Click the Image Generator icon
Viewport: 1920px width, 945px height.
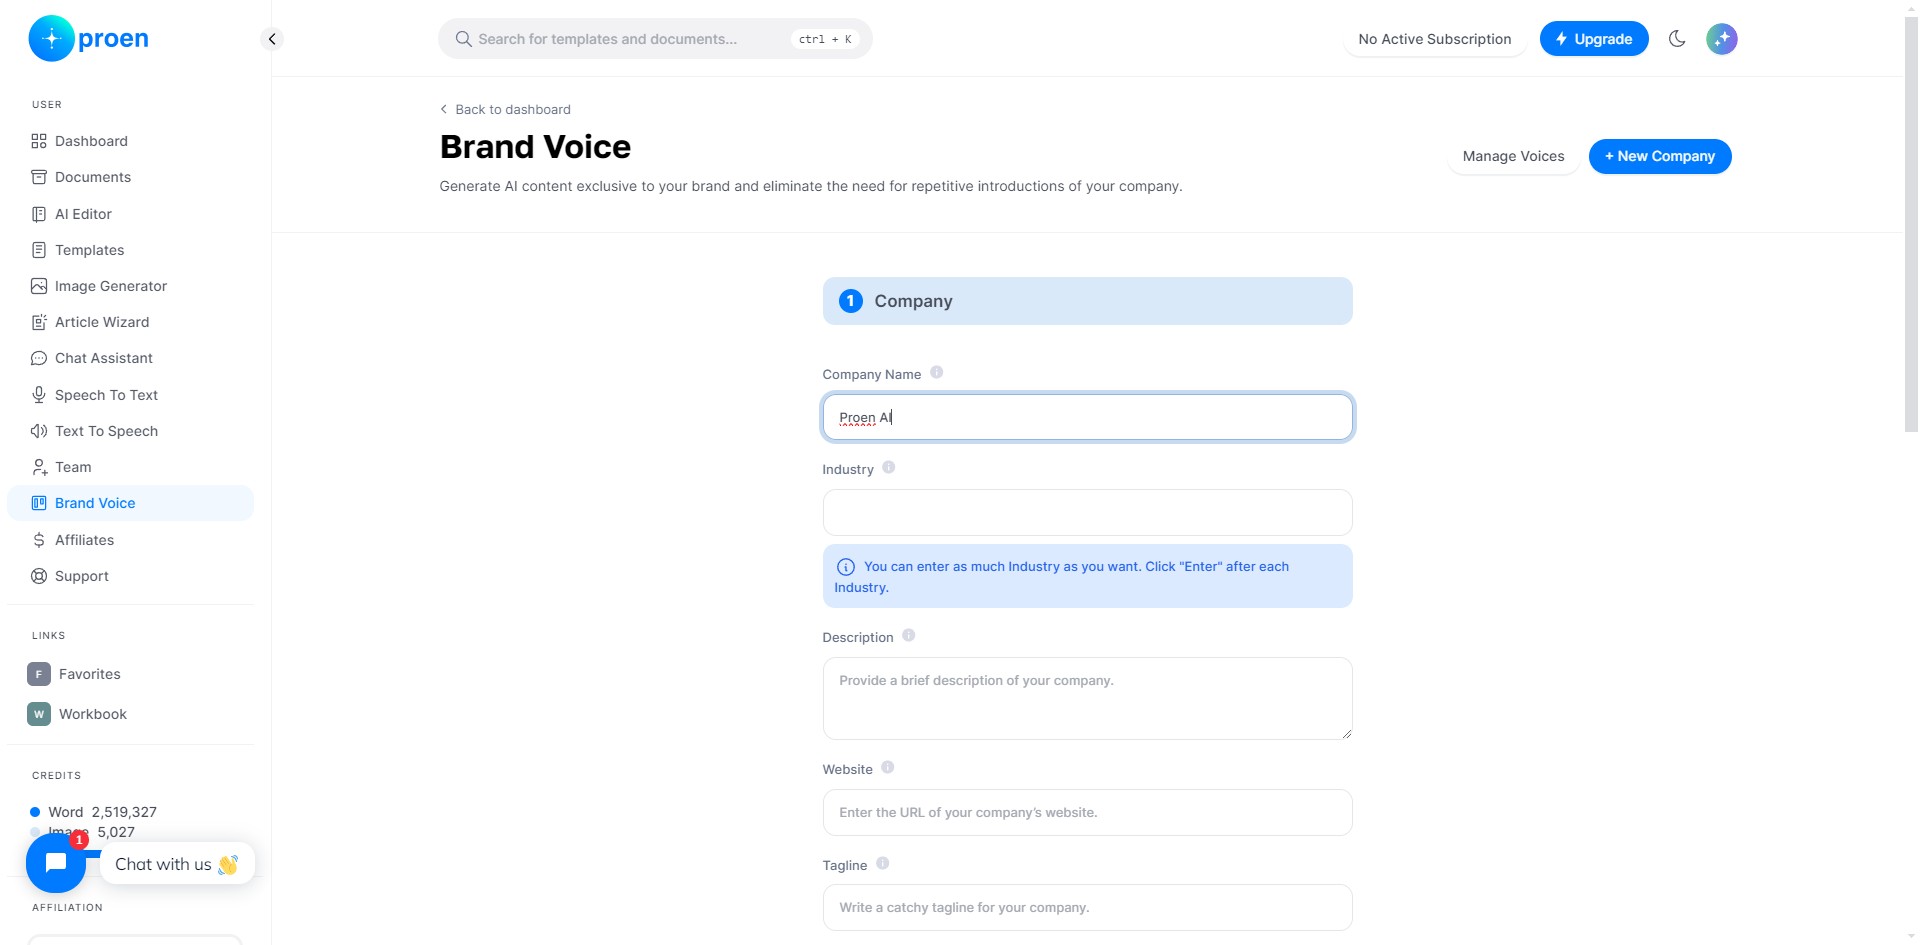click(39, 286)
